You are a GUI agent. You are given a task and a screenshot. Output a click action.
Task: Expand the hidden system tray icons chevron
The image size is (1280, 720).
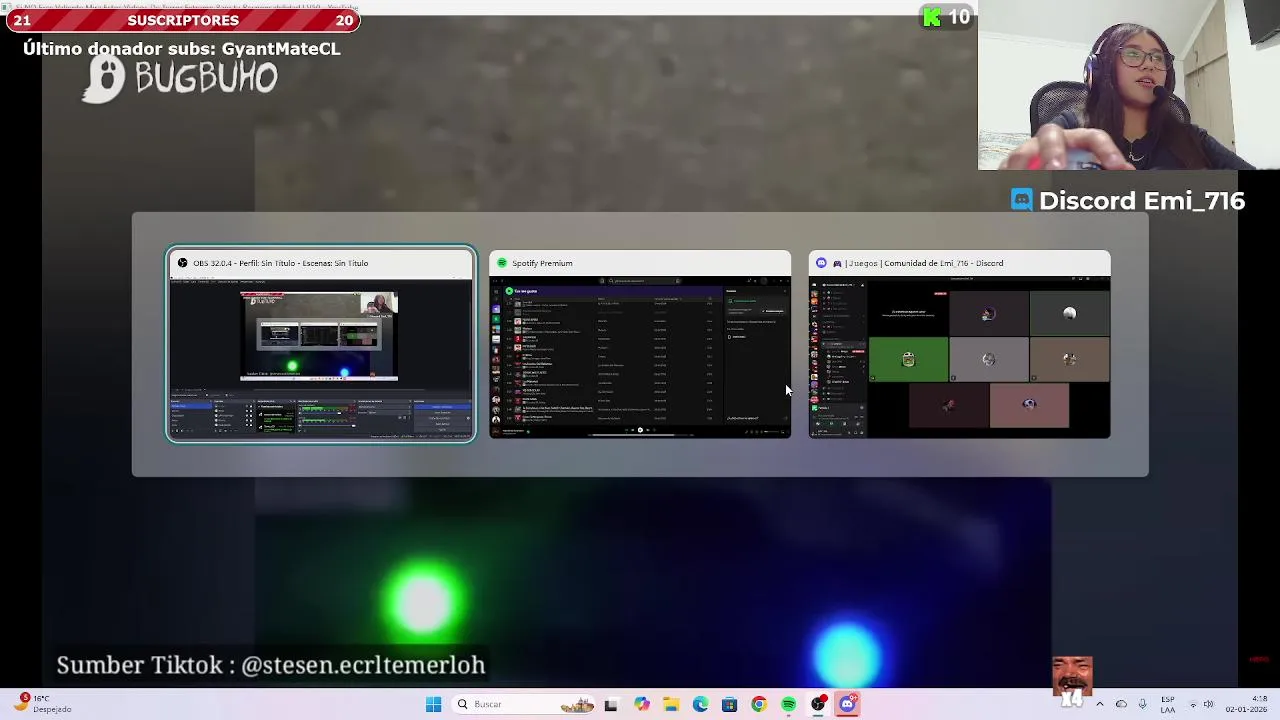pyautogui.click(x=1099, y=704)
